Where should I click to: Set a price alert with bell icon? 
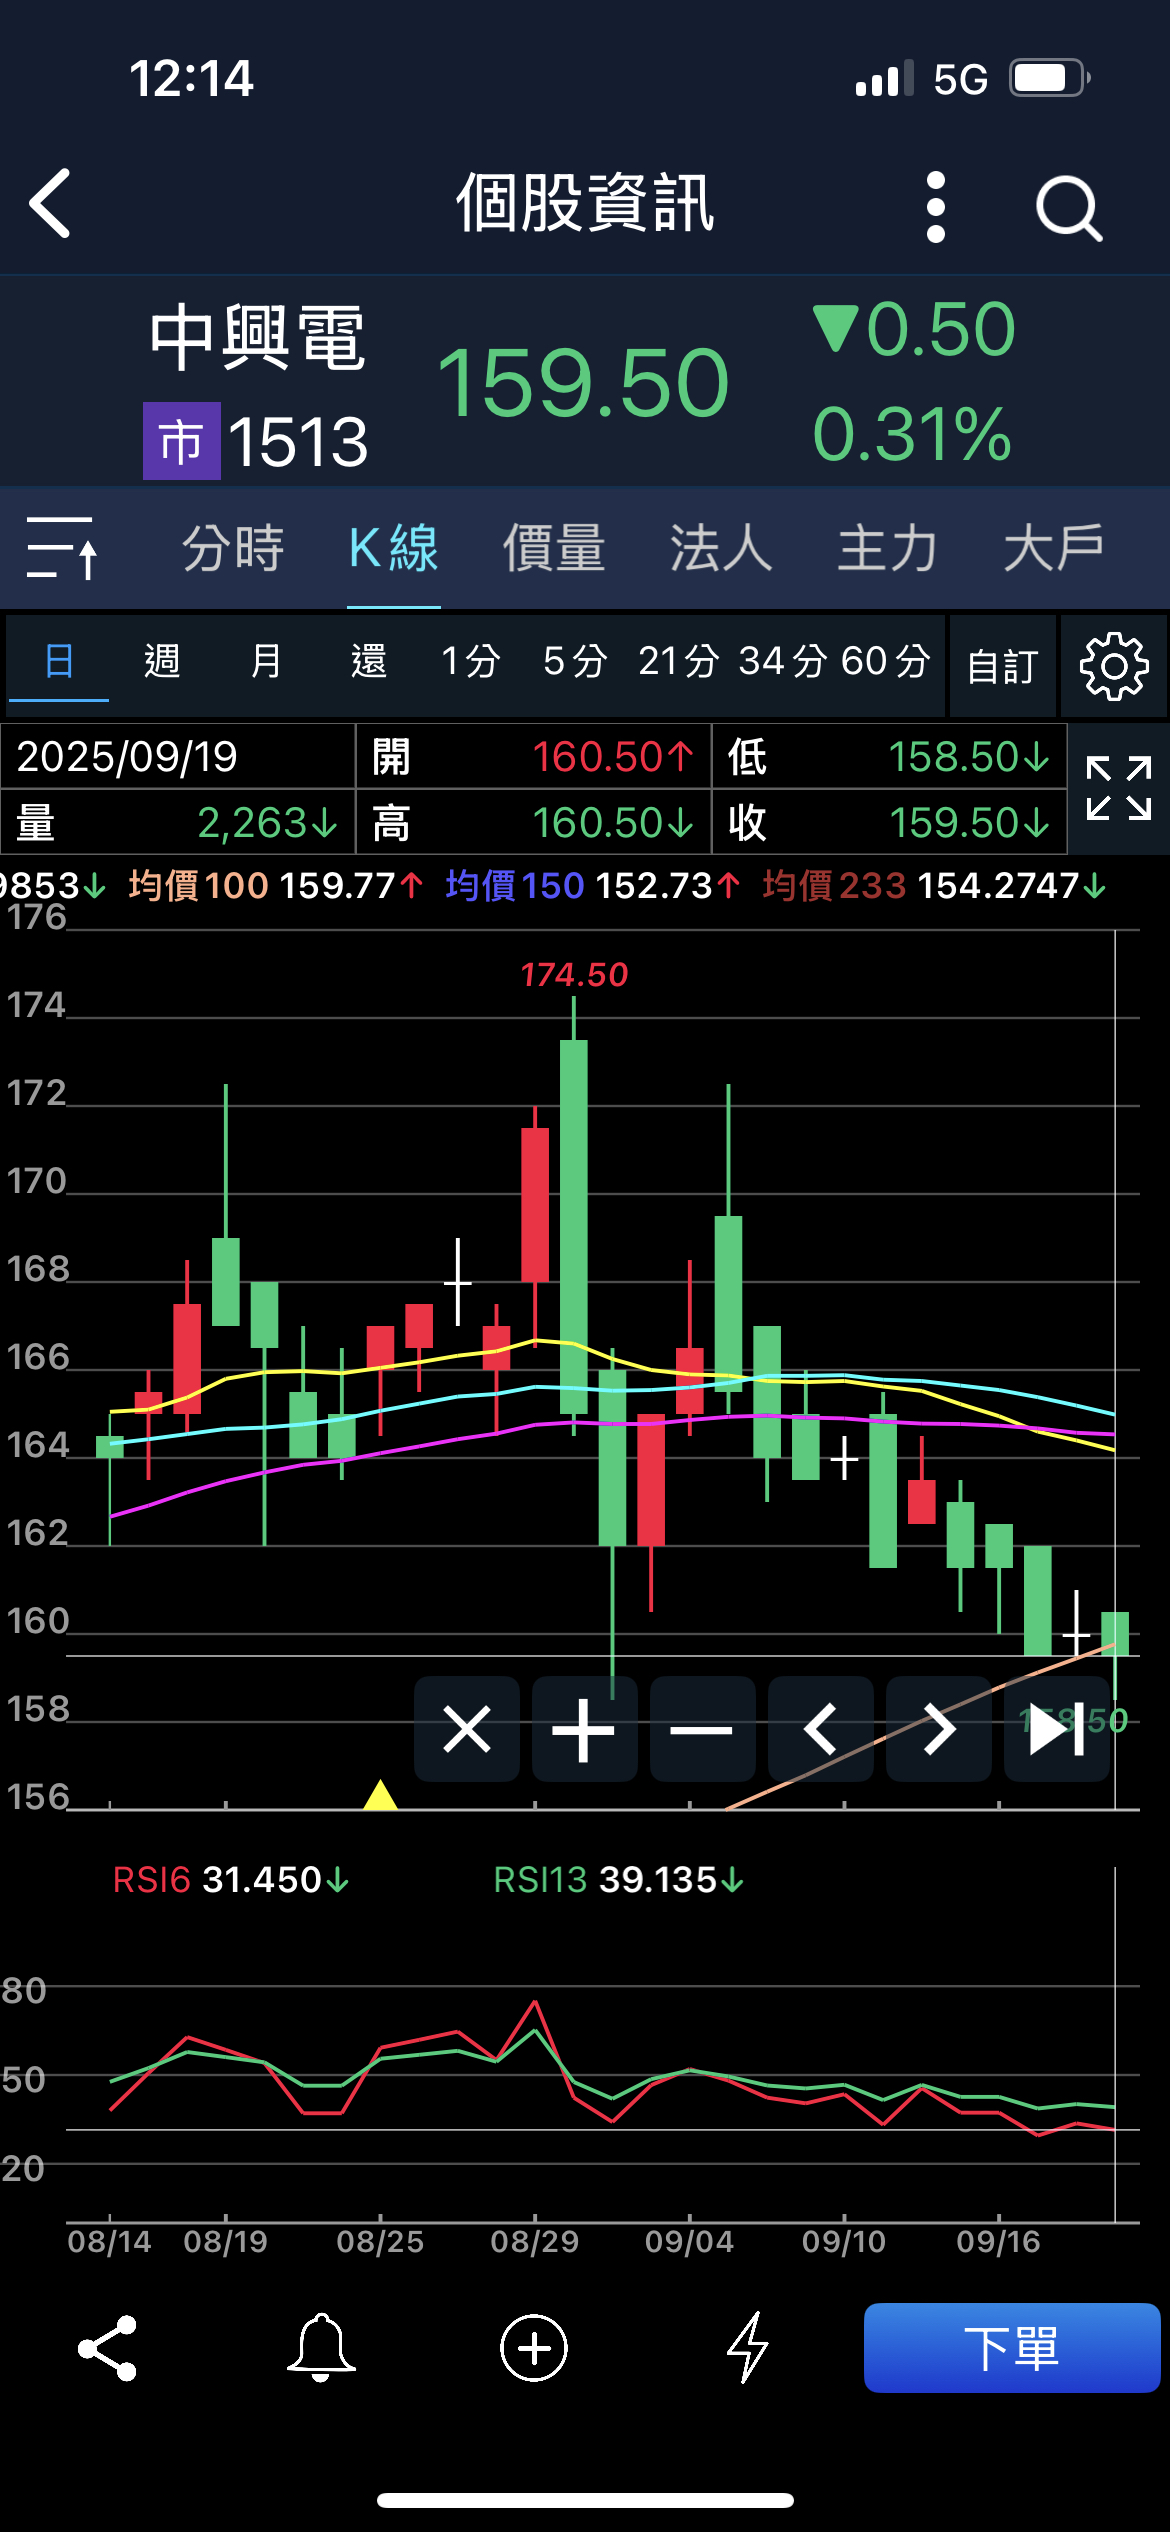tap(321, 2347)
